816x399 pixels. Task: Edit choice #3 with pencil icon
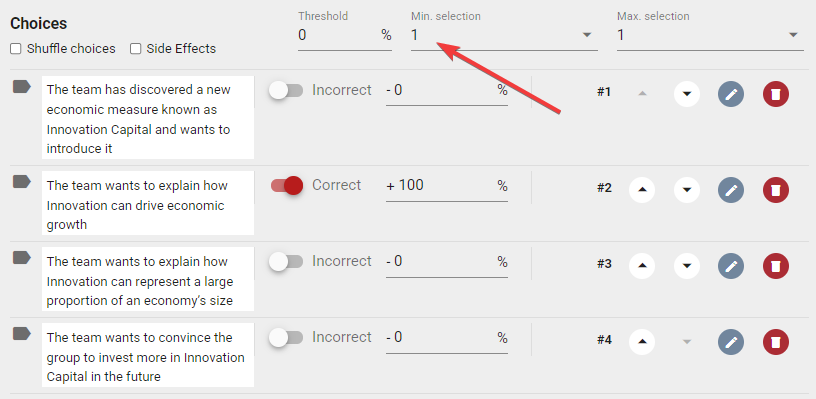731,266
